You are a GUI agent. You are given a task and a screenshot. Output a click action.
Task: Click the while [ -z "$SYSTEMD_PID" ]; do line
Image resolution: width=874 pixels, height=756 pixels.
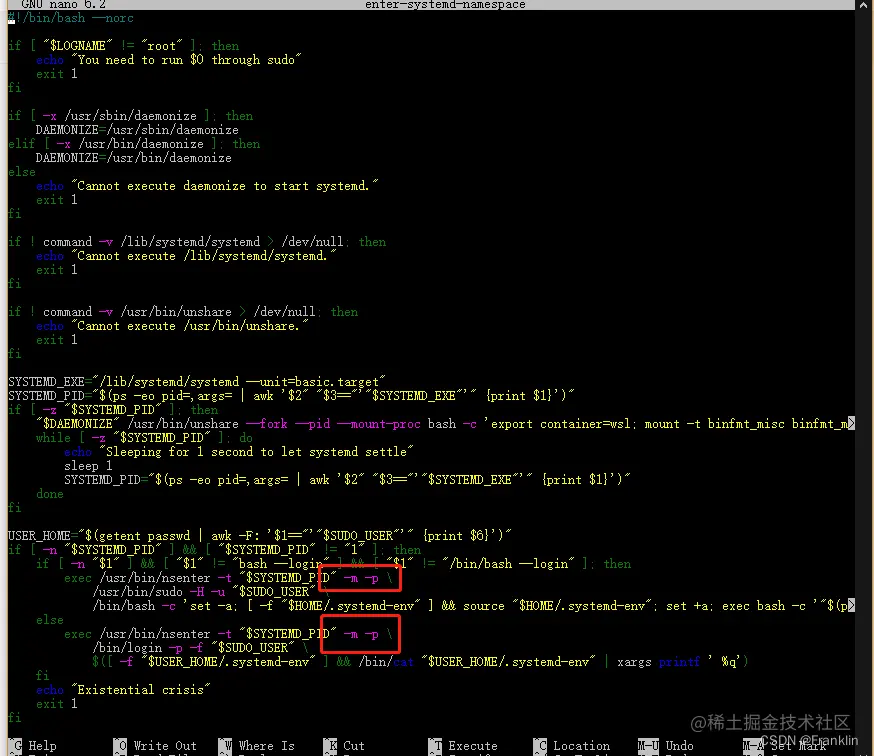click(144, 438)
